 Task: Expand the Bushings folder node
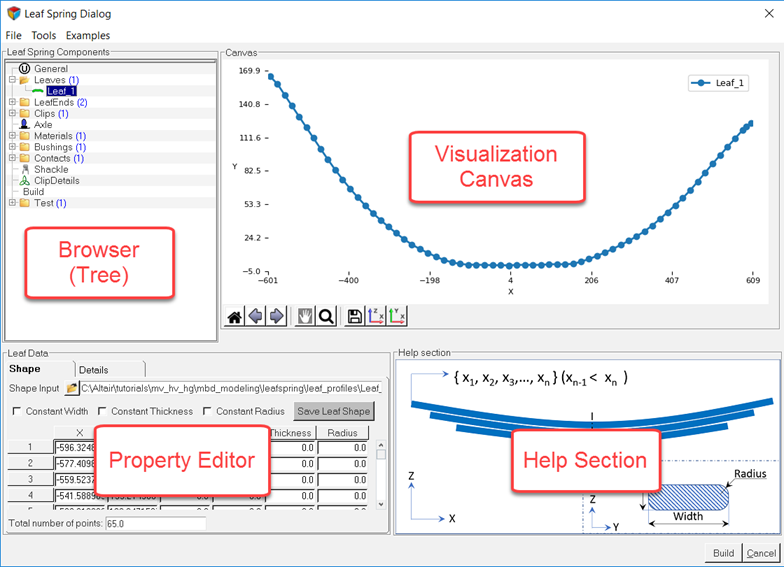12,147
